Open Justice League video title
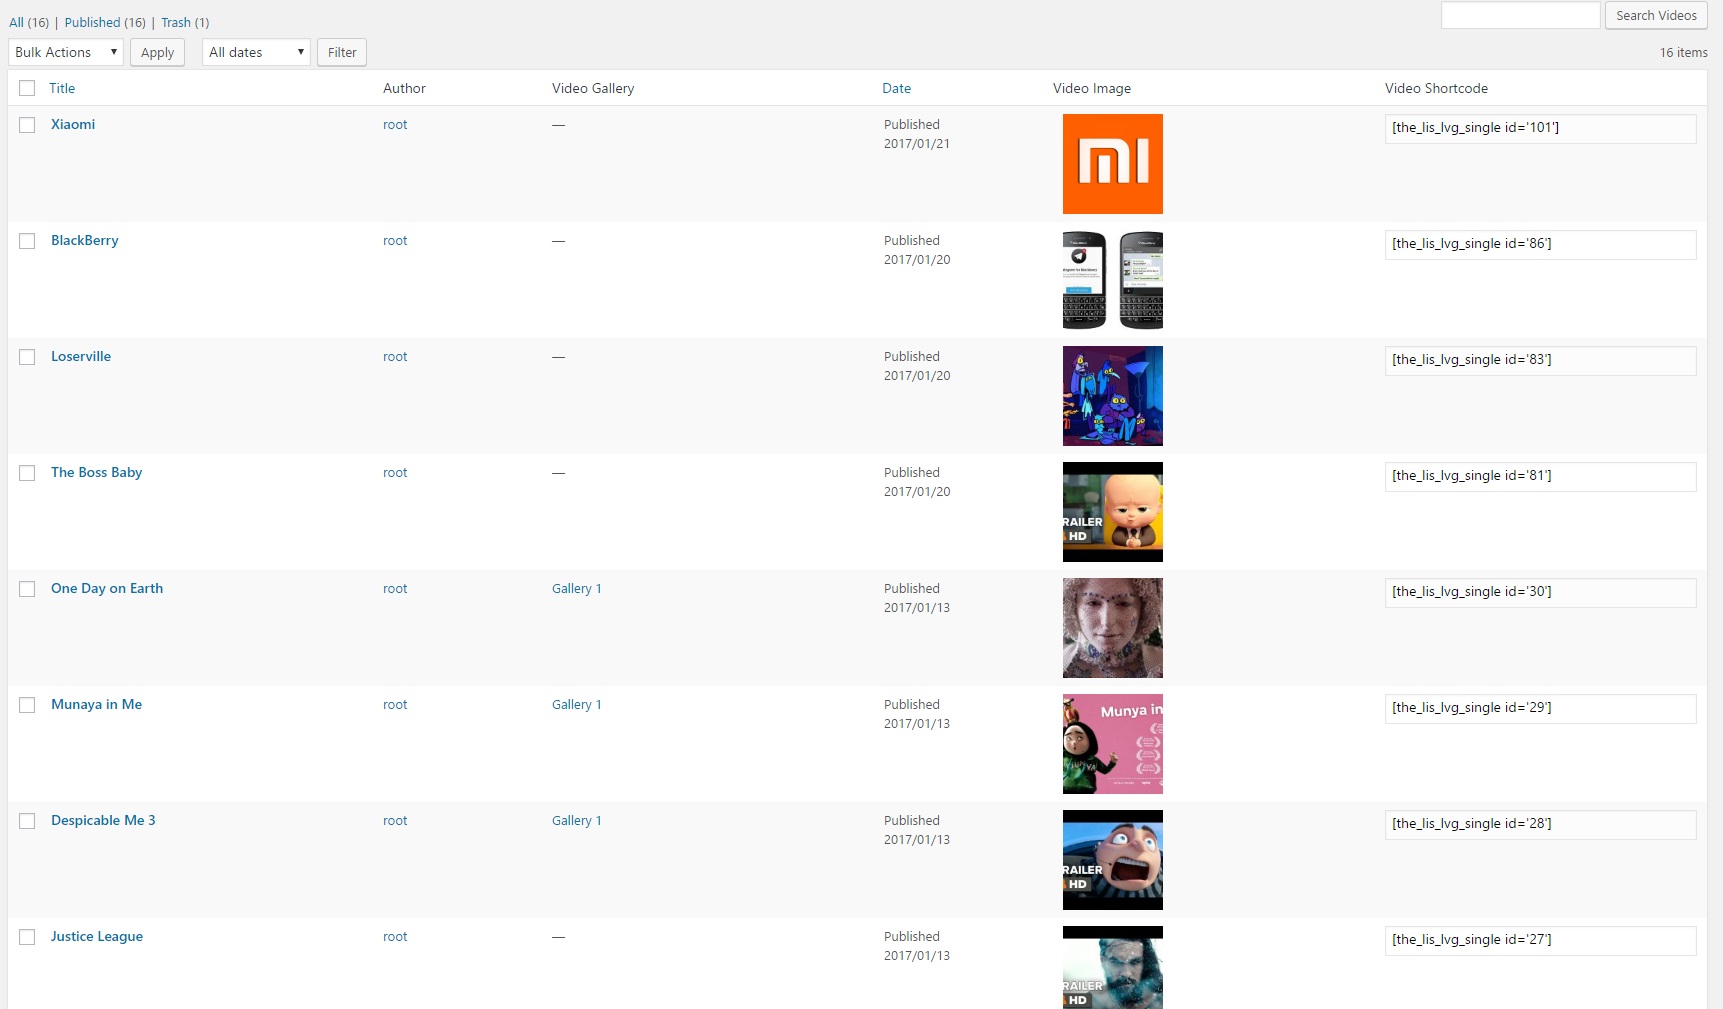The width and height of the screenshot is (1723, 1009). pyautogui.click(x=97, y=936)
